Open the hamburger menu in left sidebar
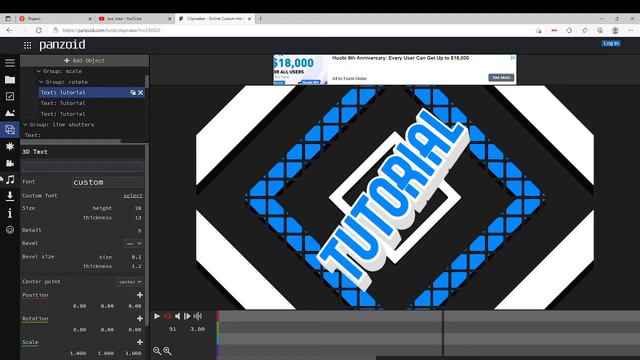 tap(10, 62)
